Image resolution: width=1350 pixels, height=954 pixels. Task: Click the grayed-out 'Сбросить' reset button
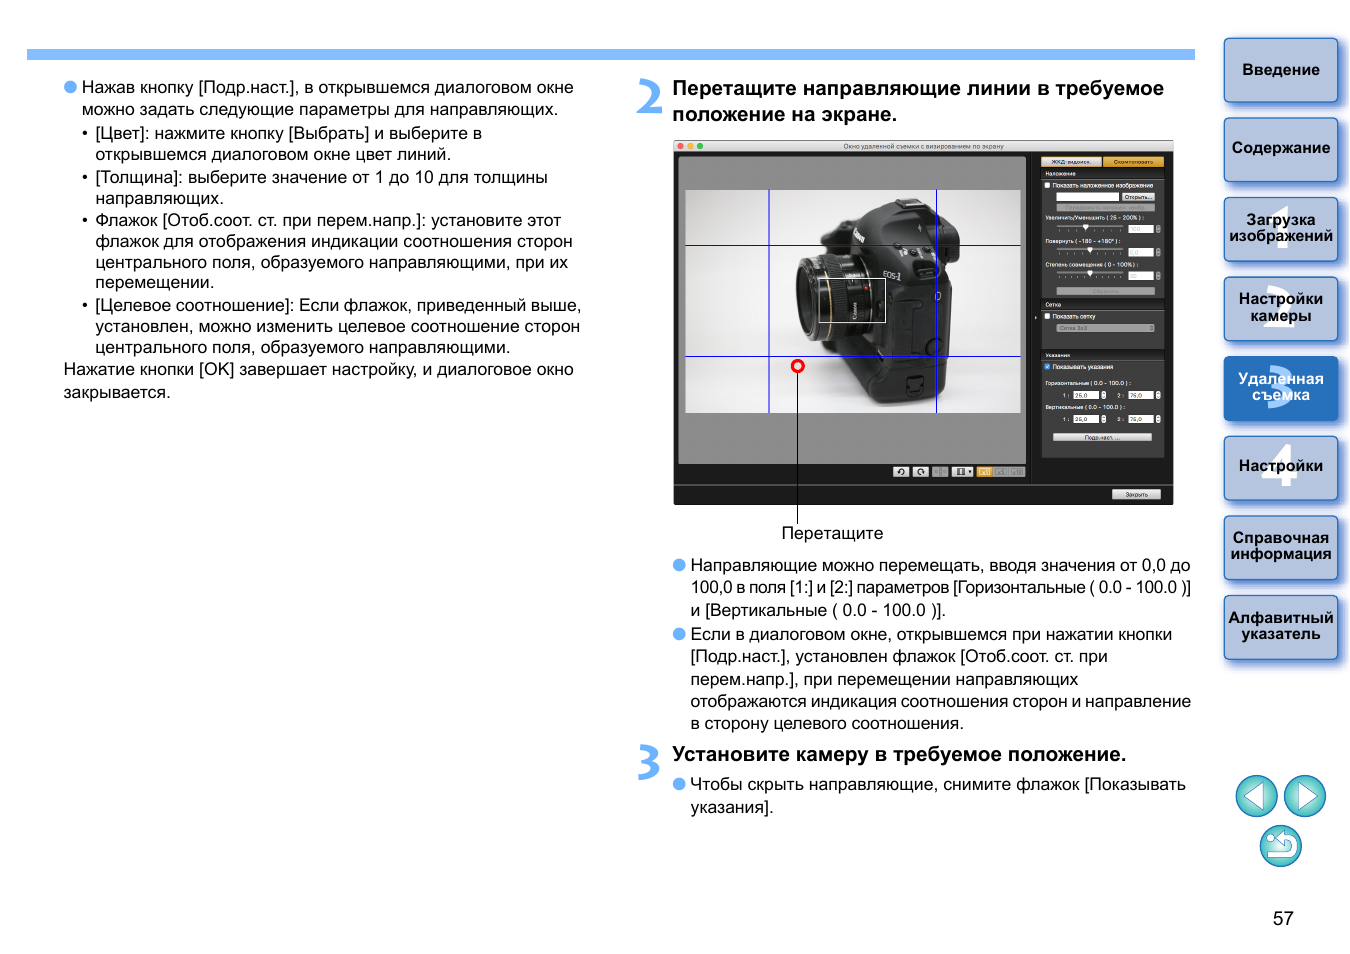click(1105, 291)
